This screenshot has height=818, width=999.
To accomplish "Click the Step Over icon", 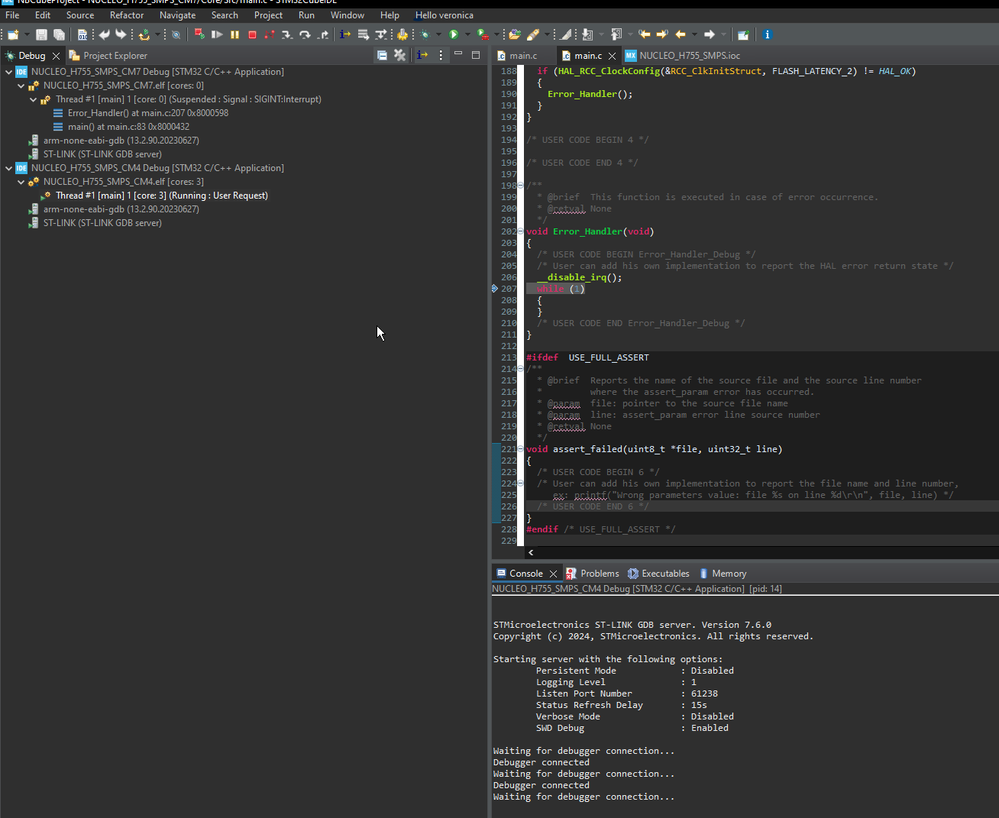I will click(x=305, y=34).
